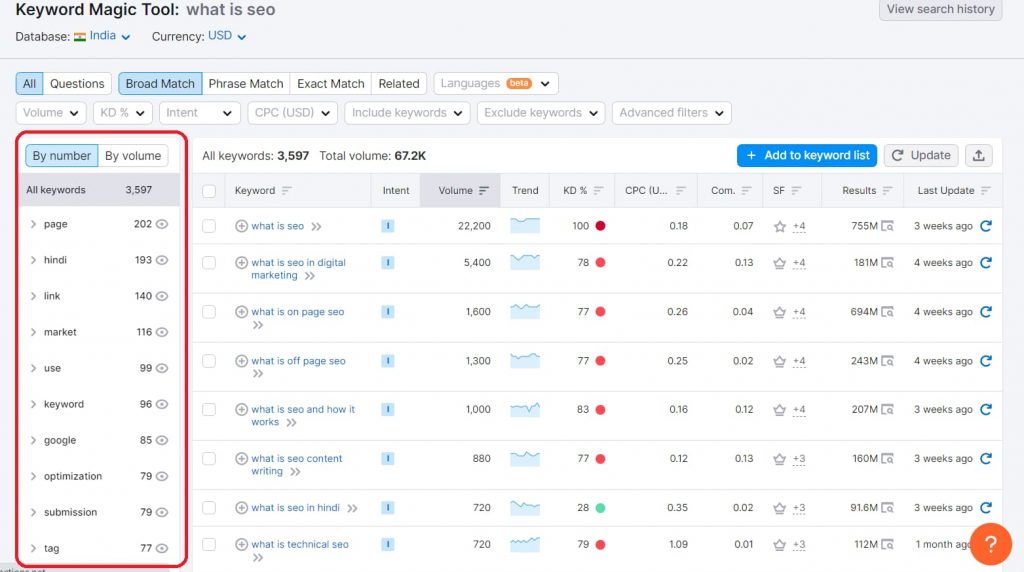Open 'what is seo and how it works' link
Viewport: 1024px width, 572px height.
(303, 415)
